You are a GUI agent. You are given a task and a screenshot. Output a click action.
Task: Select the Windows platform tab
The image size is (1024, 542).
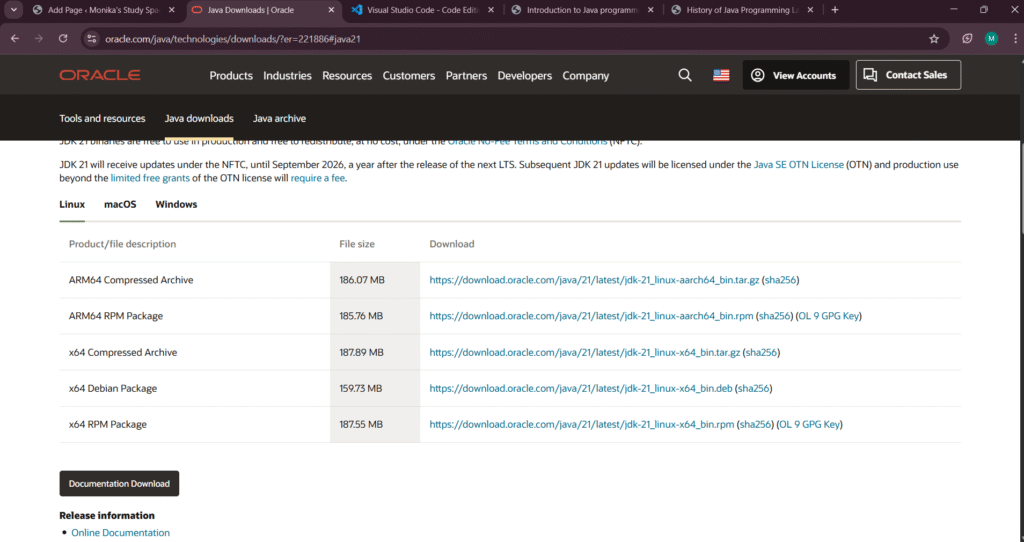pyautogui.click(x=176, y=204)
